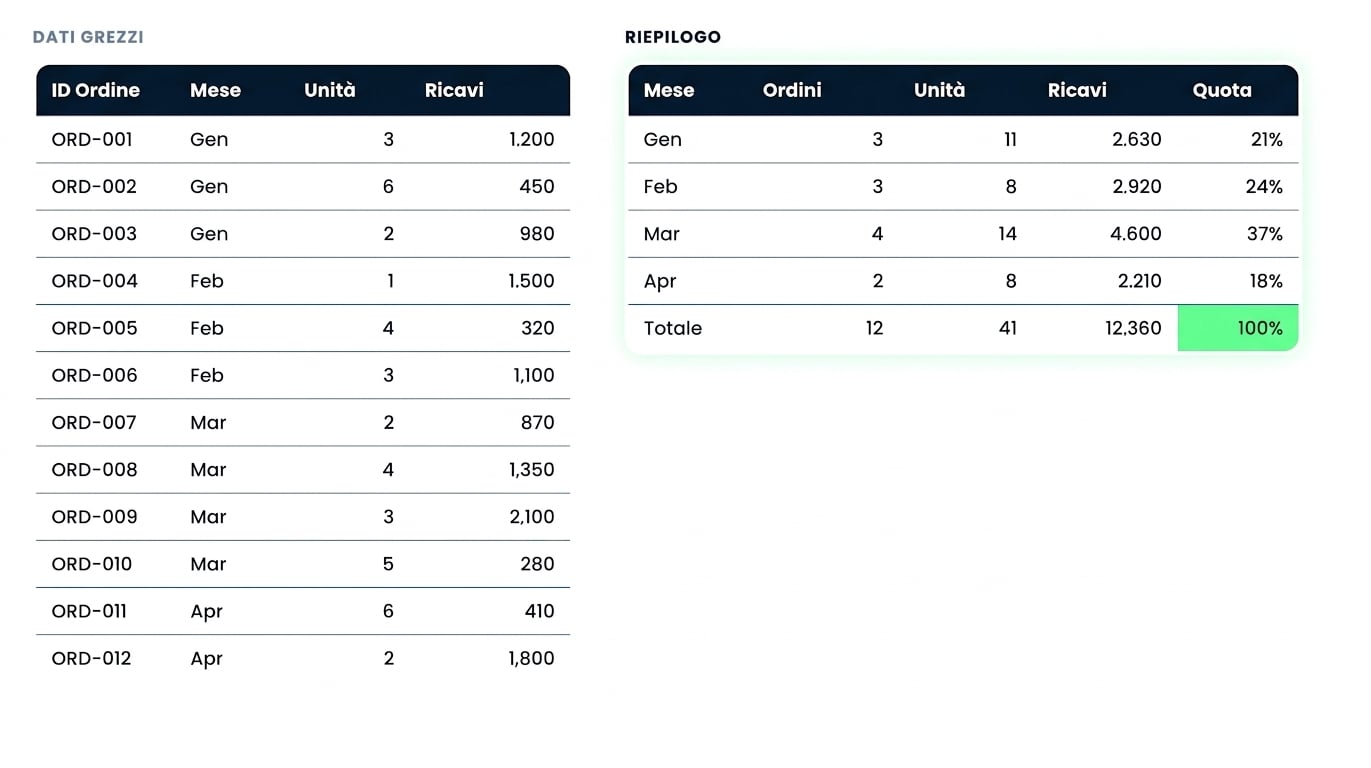
Task: Click the ORD-012 order cell
Action: pyautogui.click(x=91, y=658)
